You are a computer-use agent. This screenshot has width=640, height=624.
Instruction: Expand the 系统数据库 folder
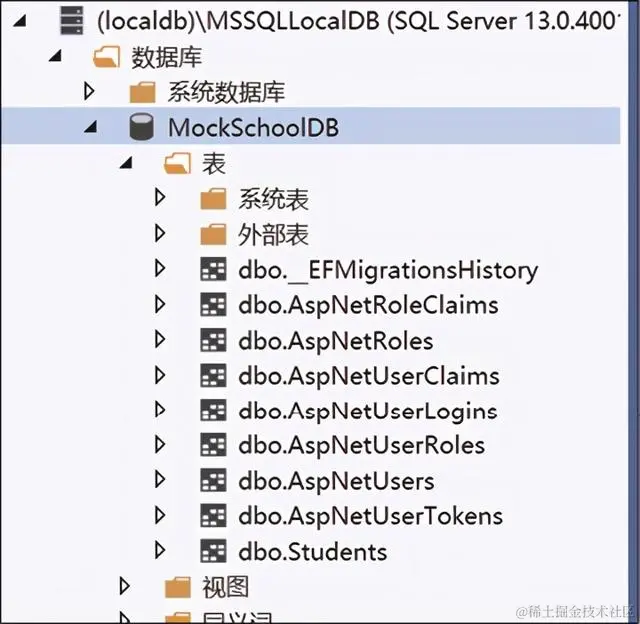pyautogui.click(x=89, y=91)
